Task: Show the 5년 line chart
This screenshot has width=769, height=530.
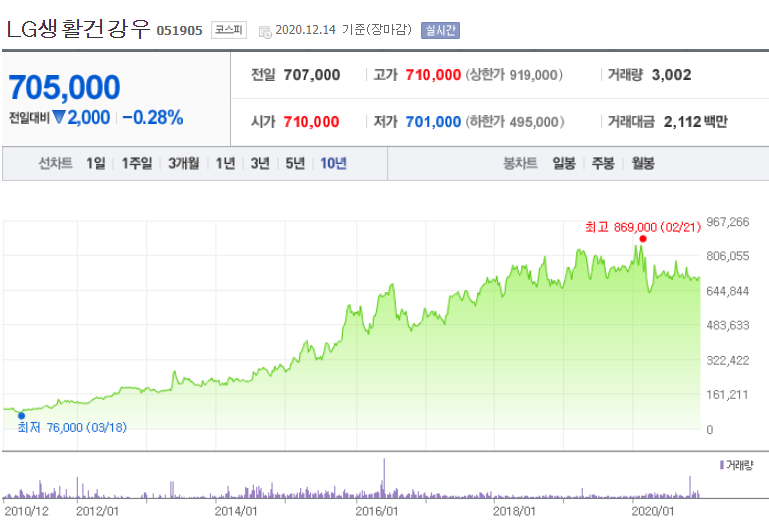Action: click(x=295, y=163)
